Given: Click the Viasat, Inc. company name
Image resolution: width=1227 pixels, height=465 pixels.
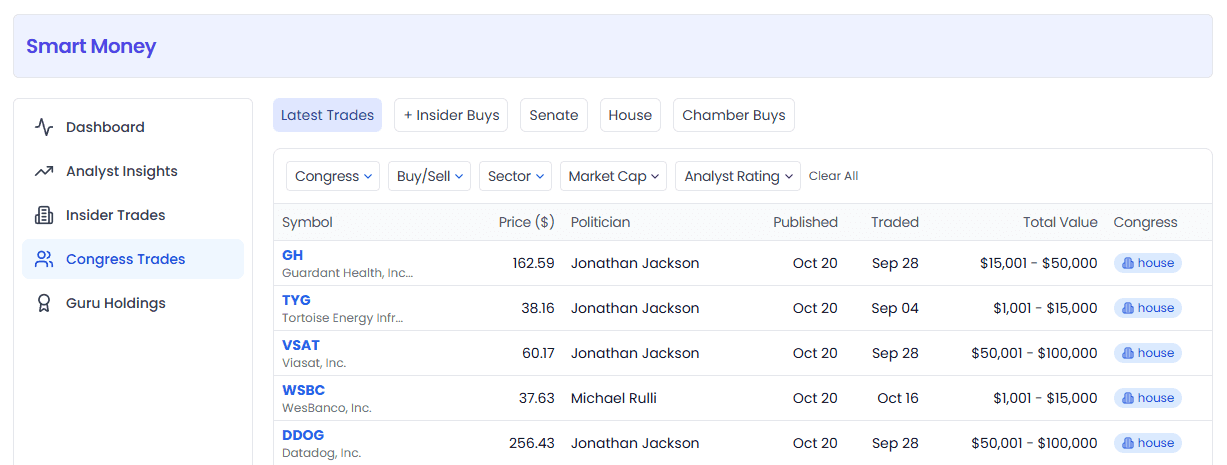Looking at the screenshot, I should pos(314,363).
